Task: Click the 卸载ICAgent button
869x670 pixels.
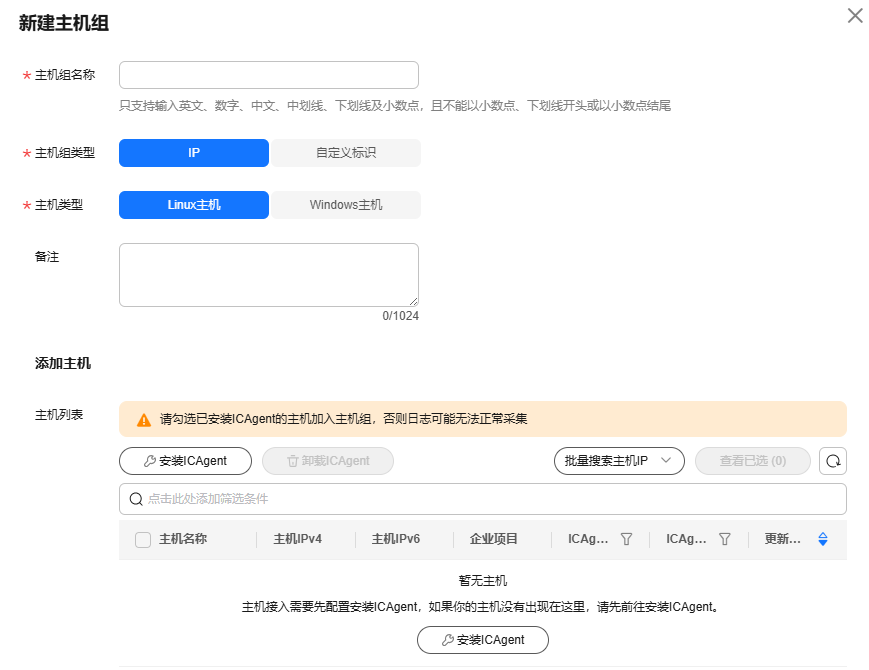Action: 328,461
